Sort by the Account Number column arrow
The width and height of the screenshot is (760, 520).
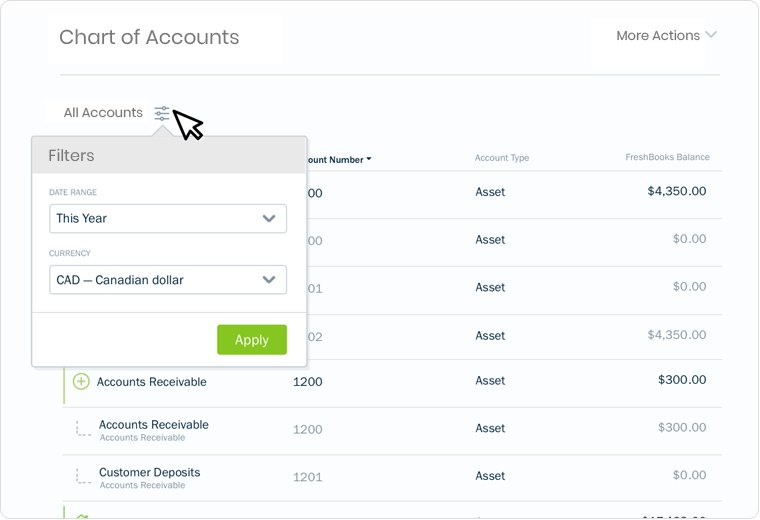[369, 159]
